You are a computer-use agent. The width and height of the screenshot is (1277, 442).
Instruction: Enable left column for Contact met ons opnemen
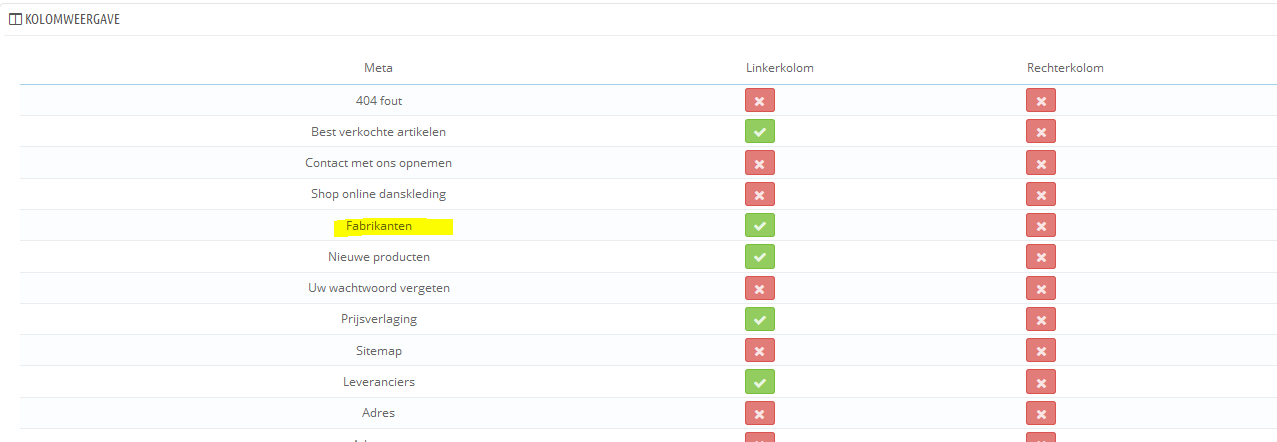coord(760,163)
